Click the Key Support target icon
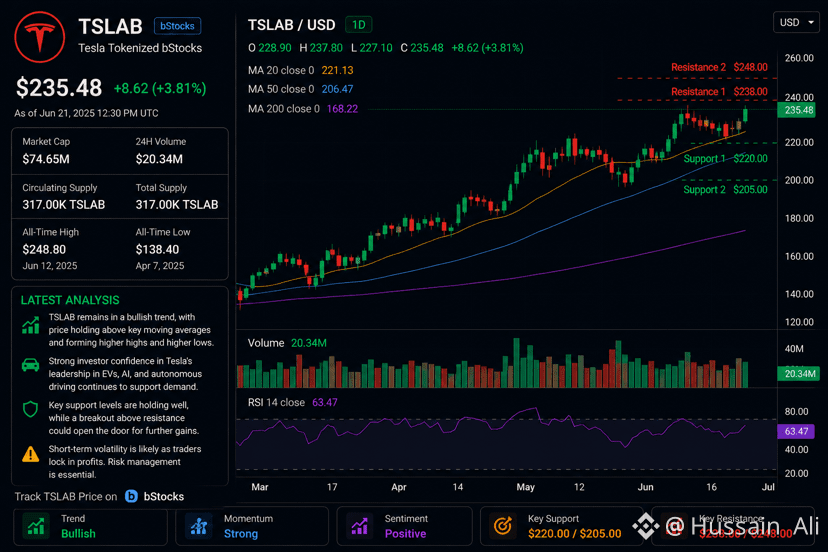This screenshot has height=552, width=828. pyautogui.click(x=503, y=526)
